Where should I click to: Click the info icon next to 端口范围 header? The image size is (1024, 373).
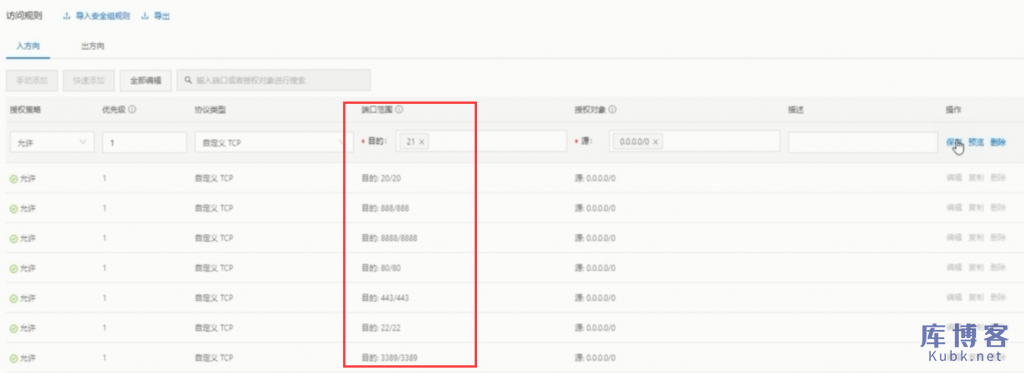tap(399, 110)
